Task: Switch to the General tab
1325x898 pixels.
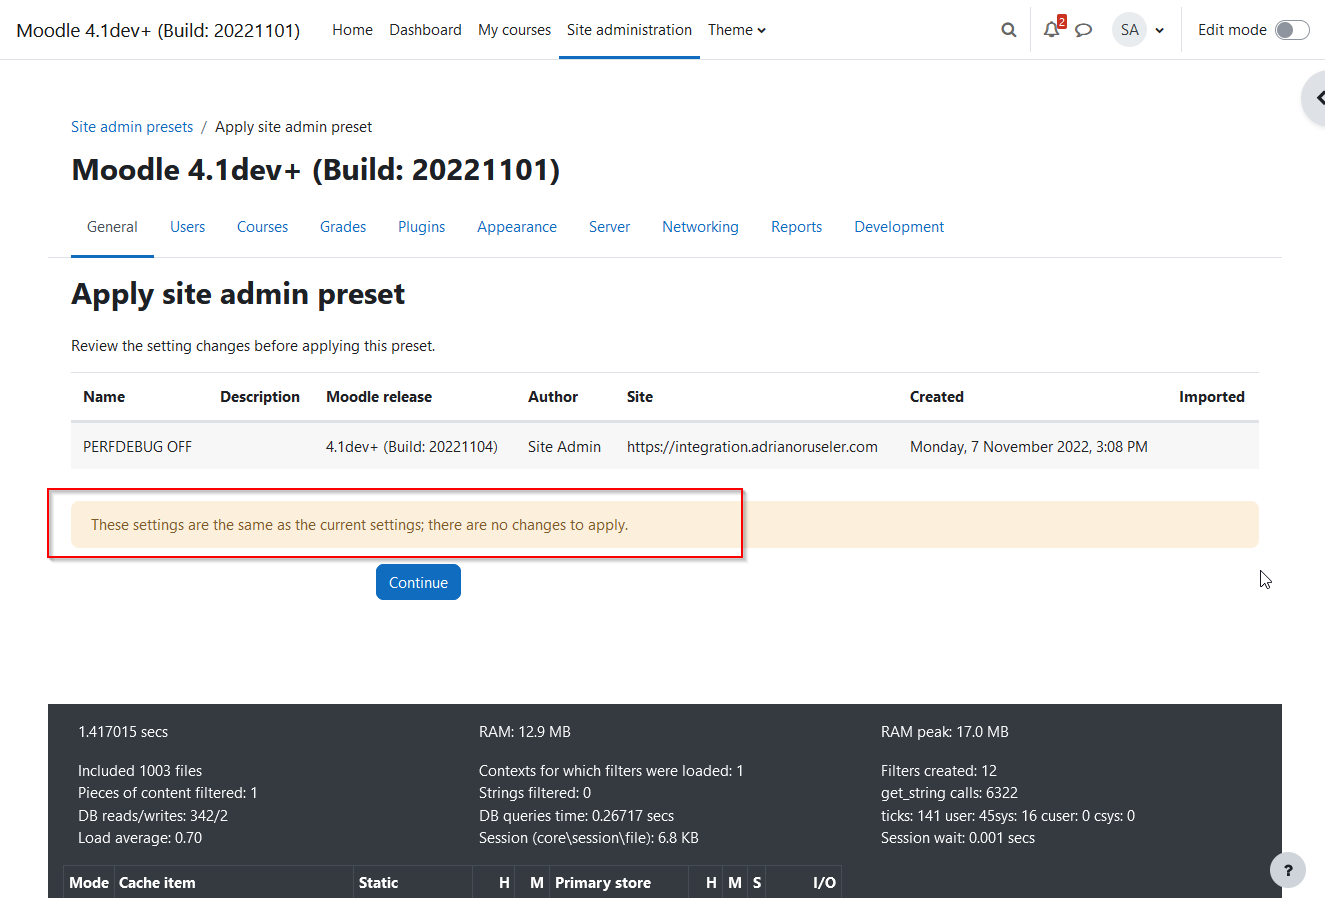Action: pos(112,227)
